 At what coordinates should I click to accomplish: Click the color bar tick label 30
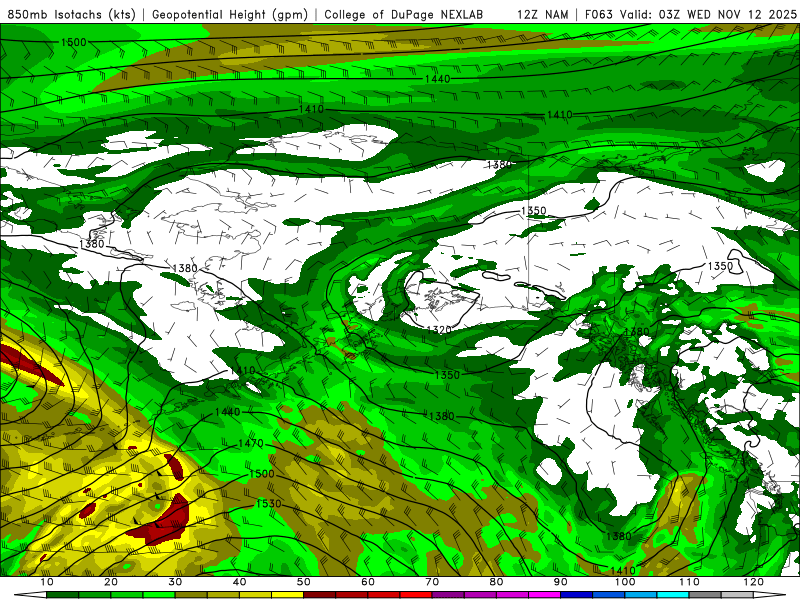point(175,582)
